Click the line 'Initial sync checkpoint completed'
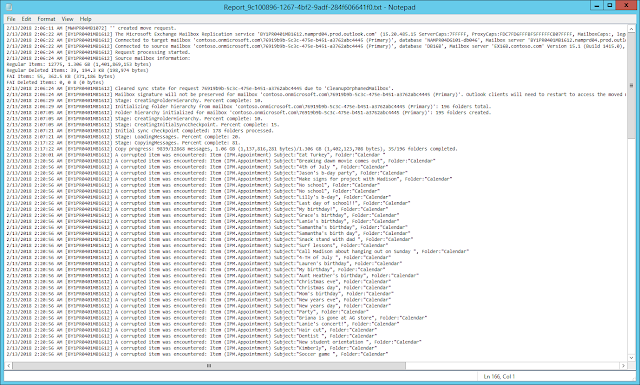Viewport: 640px width, 385px height. [140, 131]
